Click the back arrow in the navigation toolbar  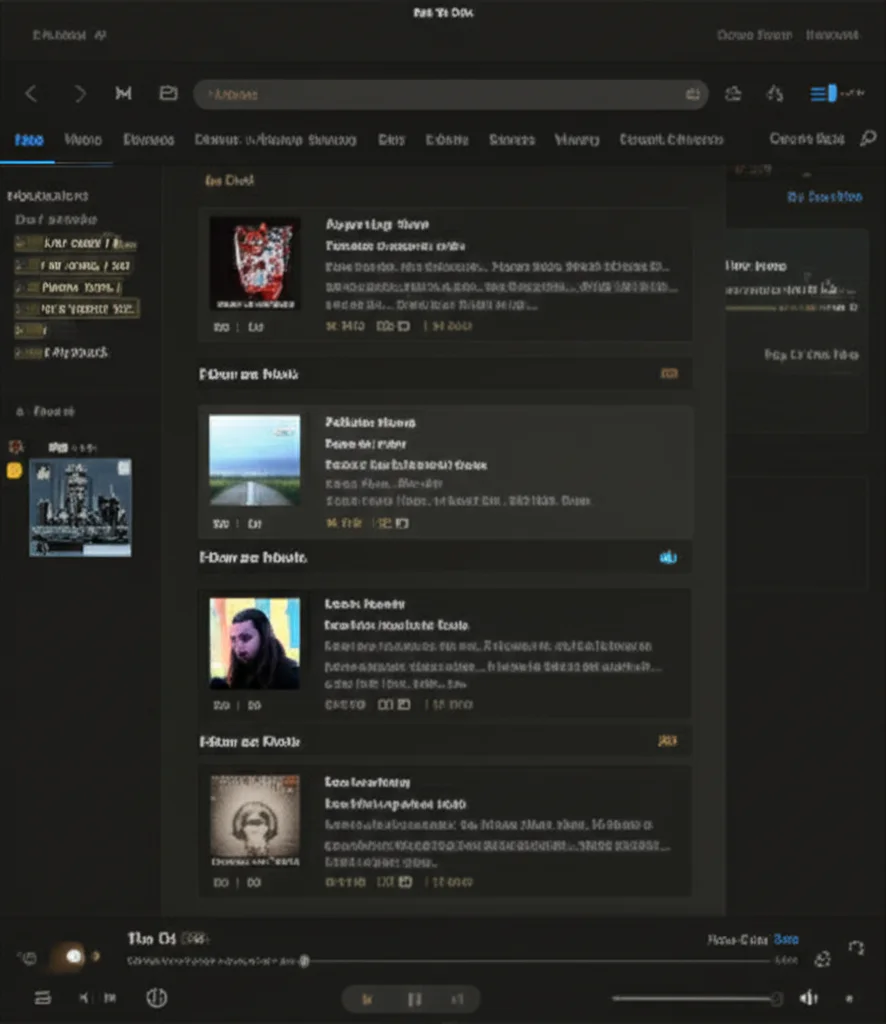pos(31,94)
